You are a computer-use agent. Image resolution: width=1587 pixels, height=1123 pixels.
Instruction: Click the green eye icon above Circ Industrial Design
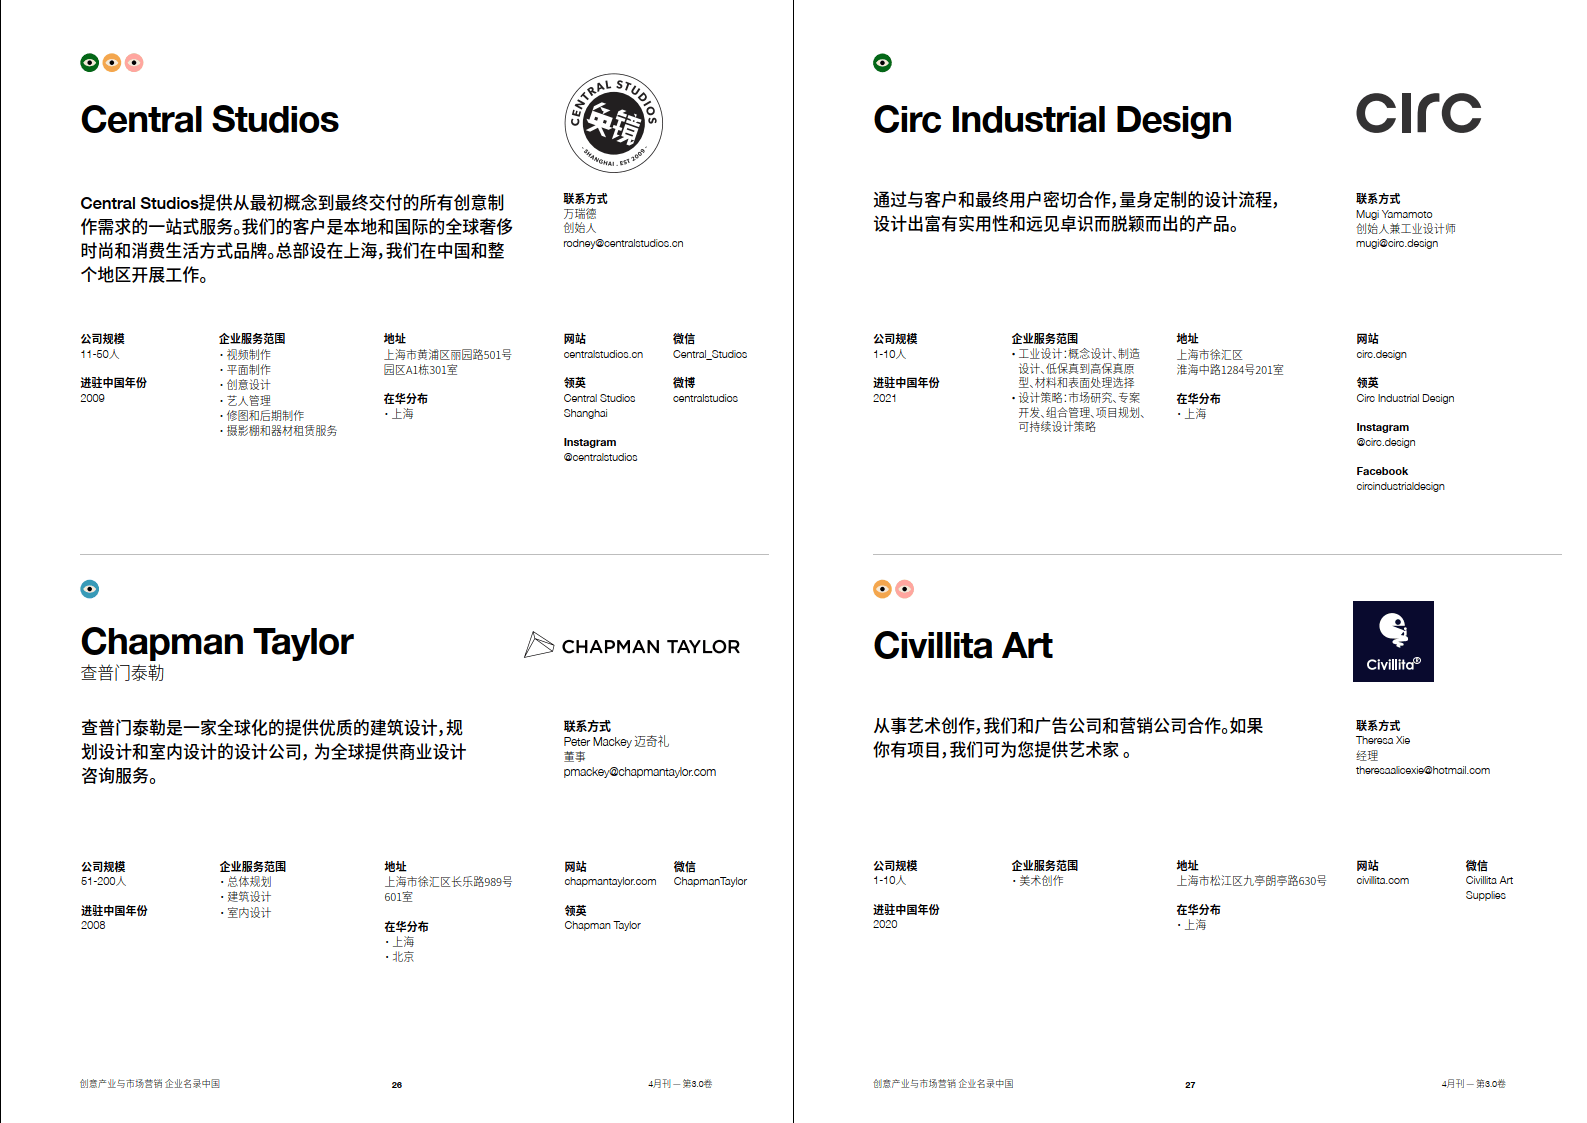coord(882,63)
